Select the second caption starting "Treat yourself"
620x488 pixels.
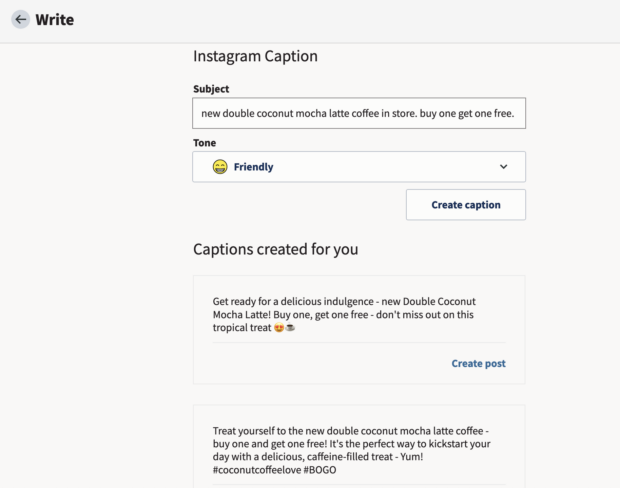[x=355, y=438]
